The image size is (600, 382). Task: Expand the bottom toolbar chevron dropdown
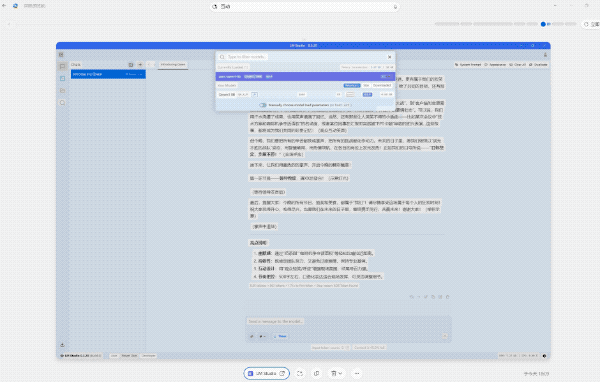[x=336, y=373]
